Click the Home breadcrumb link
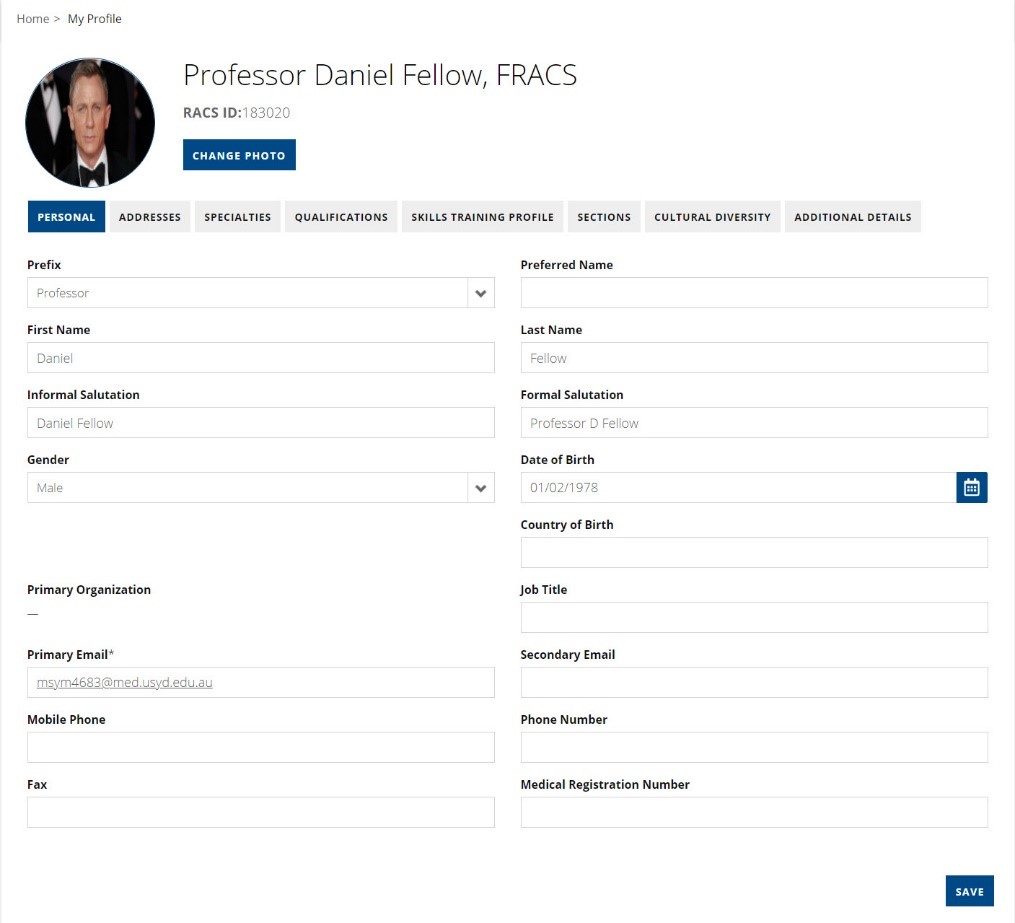1015x923 pixels. coord(32,19)
